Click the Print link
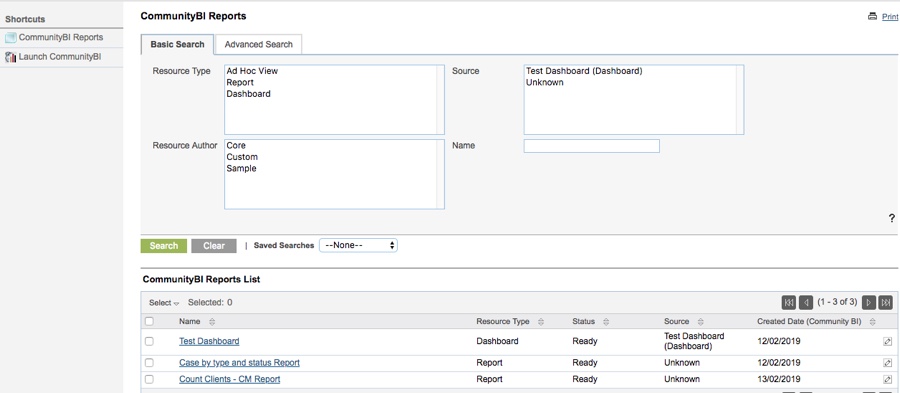The width and height of the screenshot is (900, 393). (890, 17)
